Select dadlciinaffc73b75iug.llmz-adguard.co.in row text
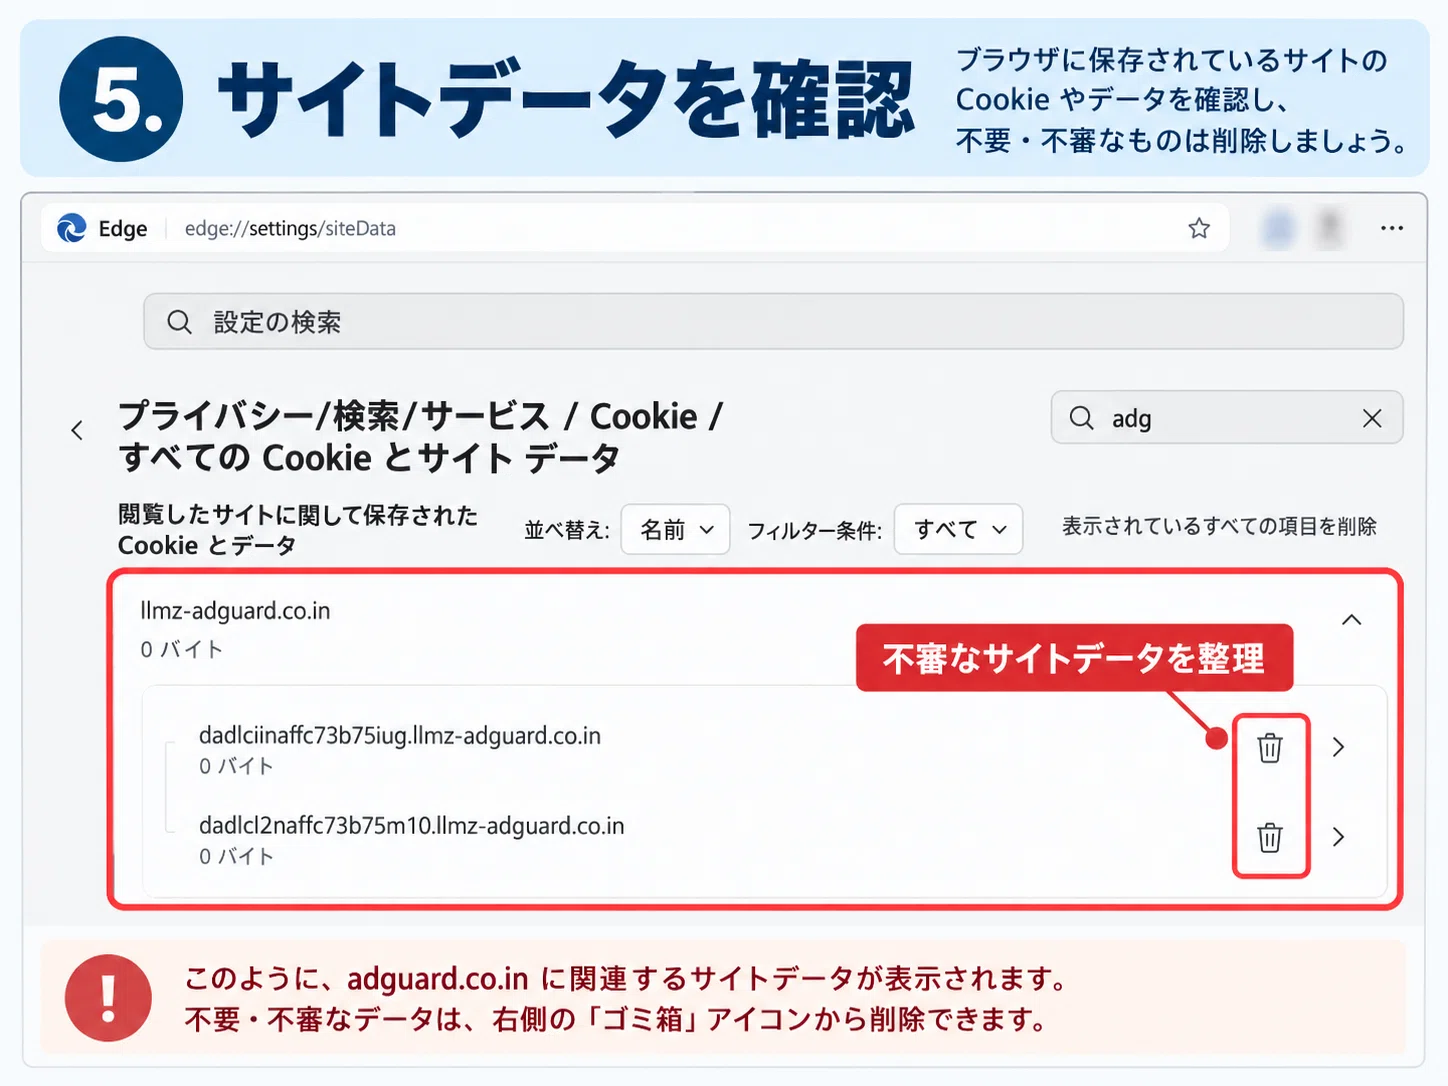This screenshot has height=1086, width=1448. [400, 736]
